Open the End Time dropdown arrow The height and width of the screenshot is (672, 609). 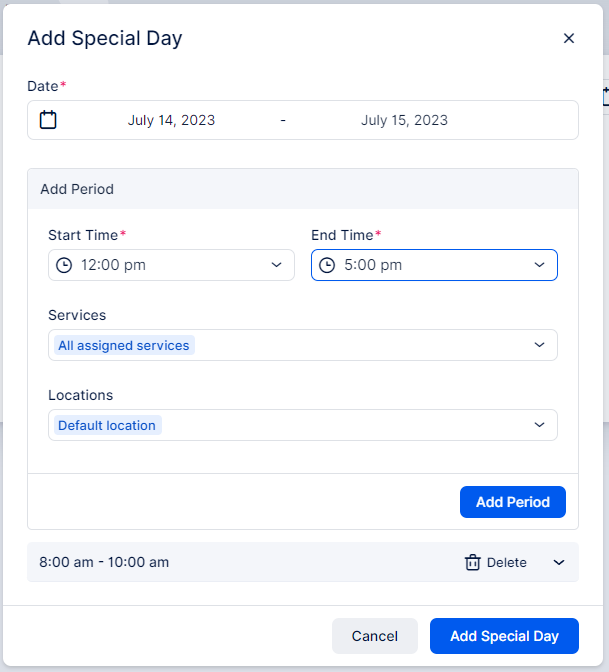pyautogui.click(x=540, y=265)
